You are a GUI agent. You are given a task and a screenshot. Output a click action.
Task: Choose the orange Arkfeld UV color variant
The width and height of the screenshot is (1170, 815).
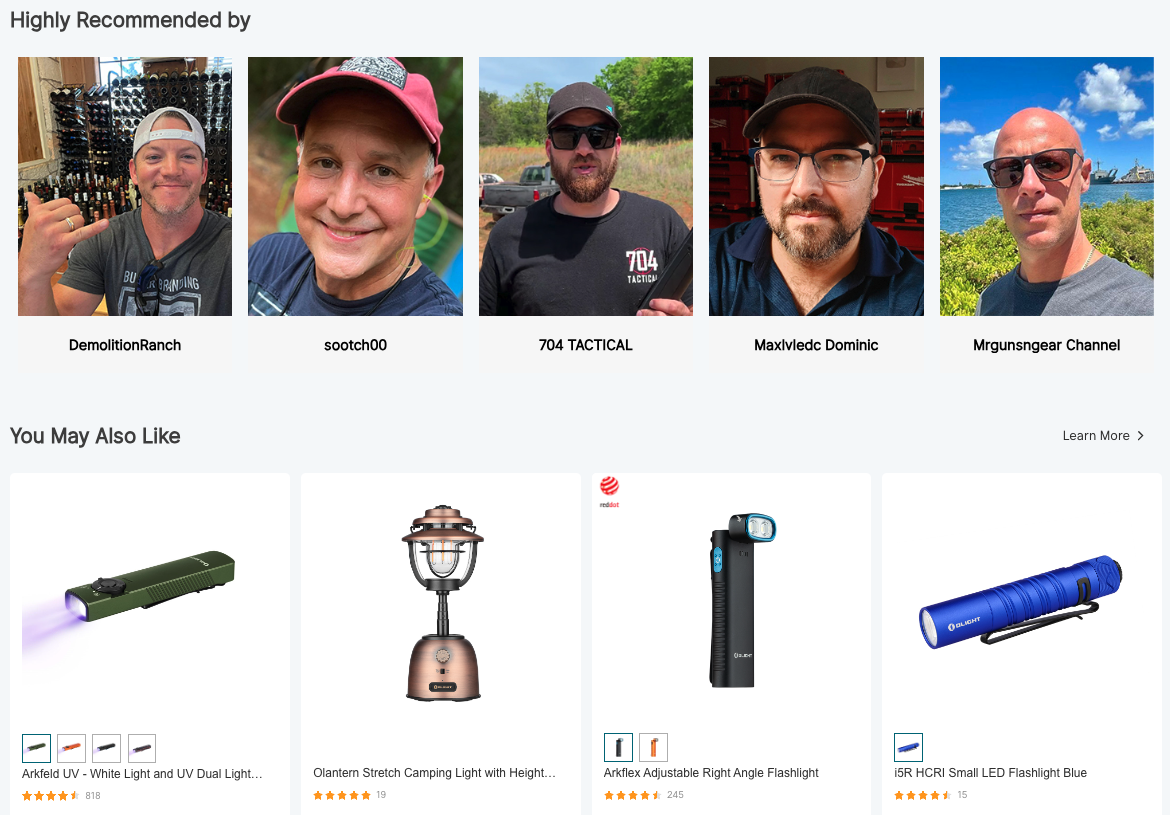point(72,748)
